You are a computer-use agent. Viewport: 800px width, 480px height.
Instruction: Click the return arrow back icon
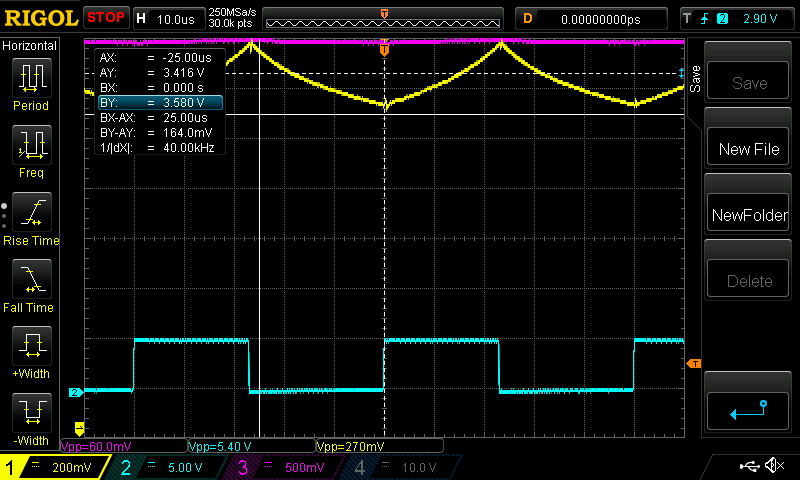pos(749,410)
